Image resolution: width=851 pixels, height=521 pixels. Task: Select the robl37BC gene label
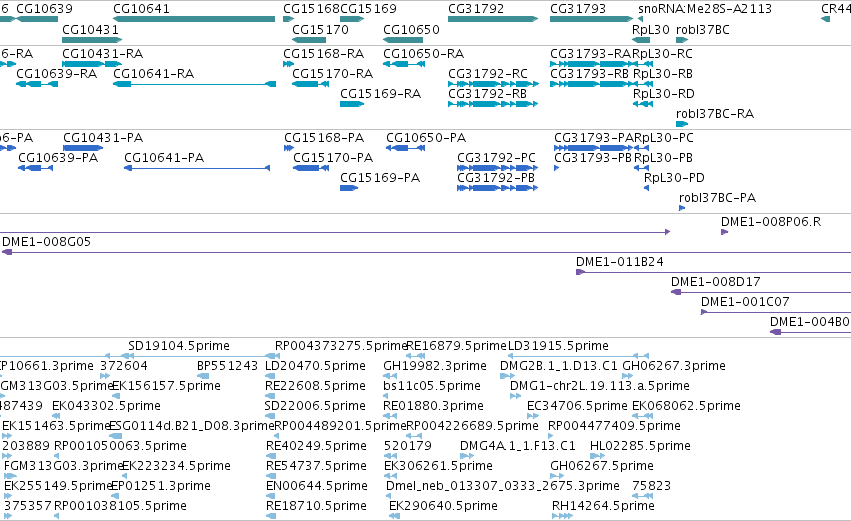pyautogui.click(x=703, y=29)
